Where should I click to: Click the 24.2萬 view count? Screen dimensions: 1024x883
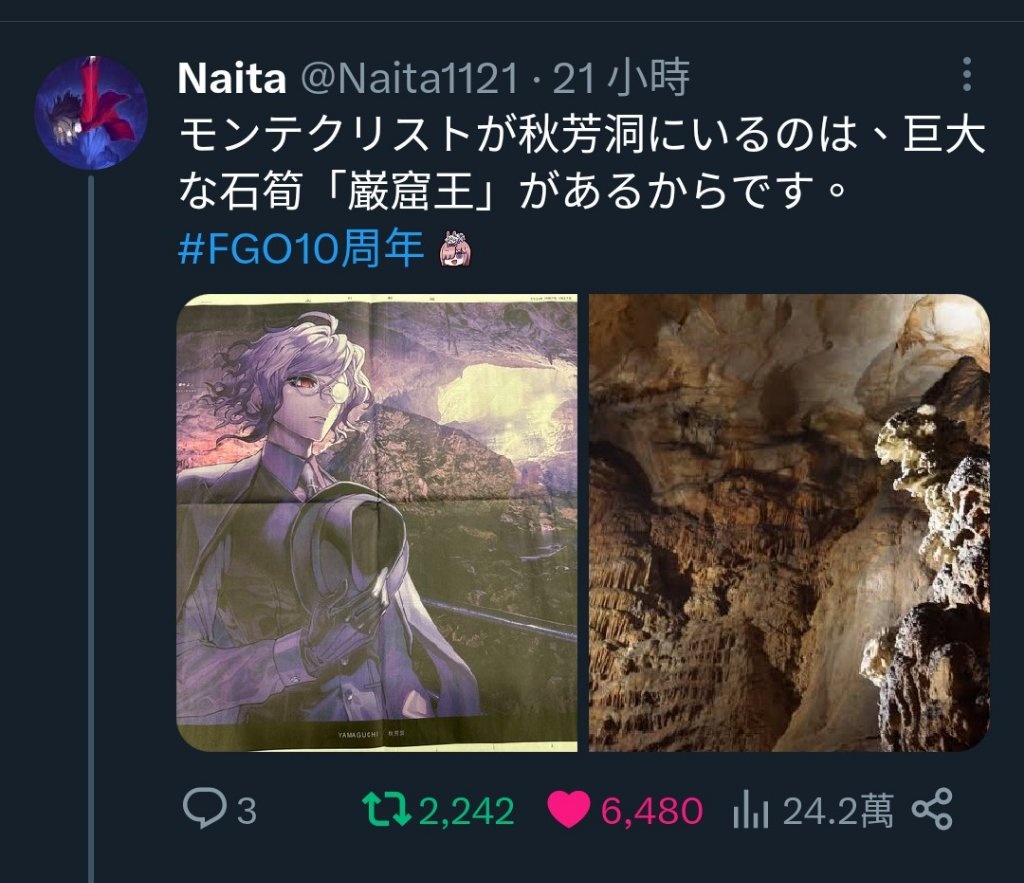838,811
